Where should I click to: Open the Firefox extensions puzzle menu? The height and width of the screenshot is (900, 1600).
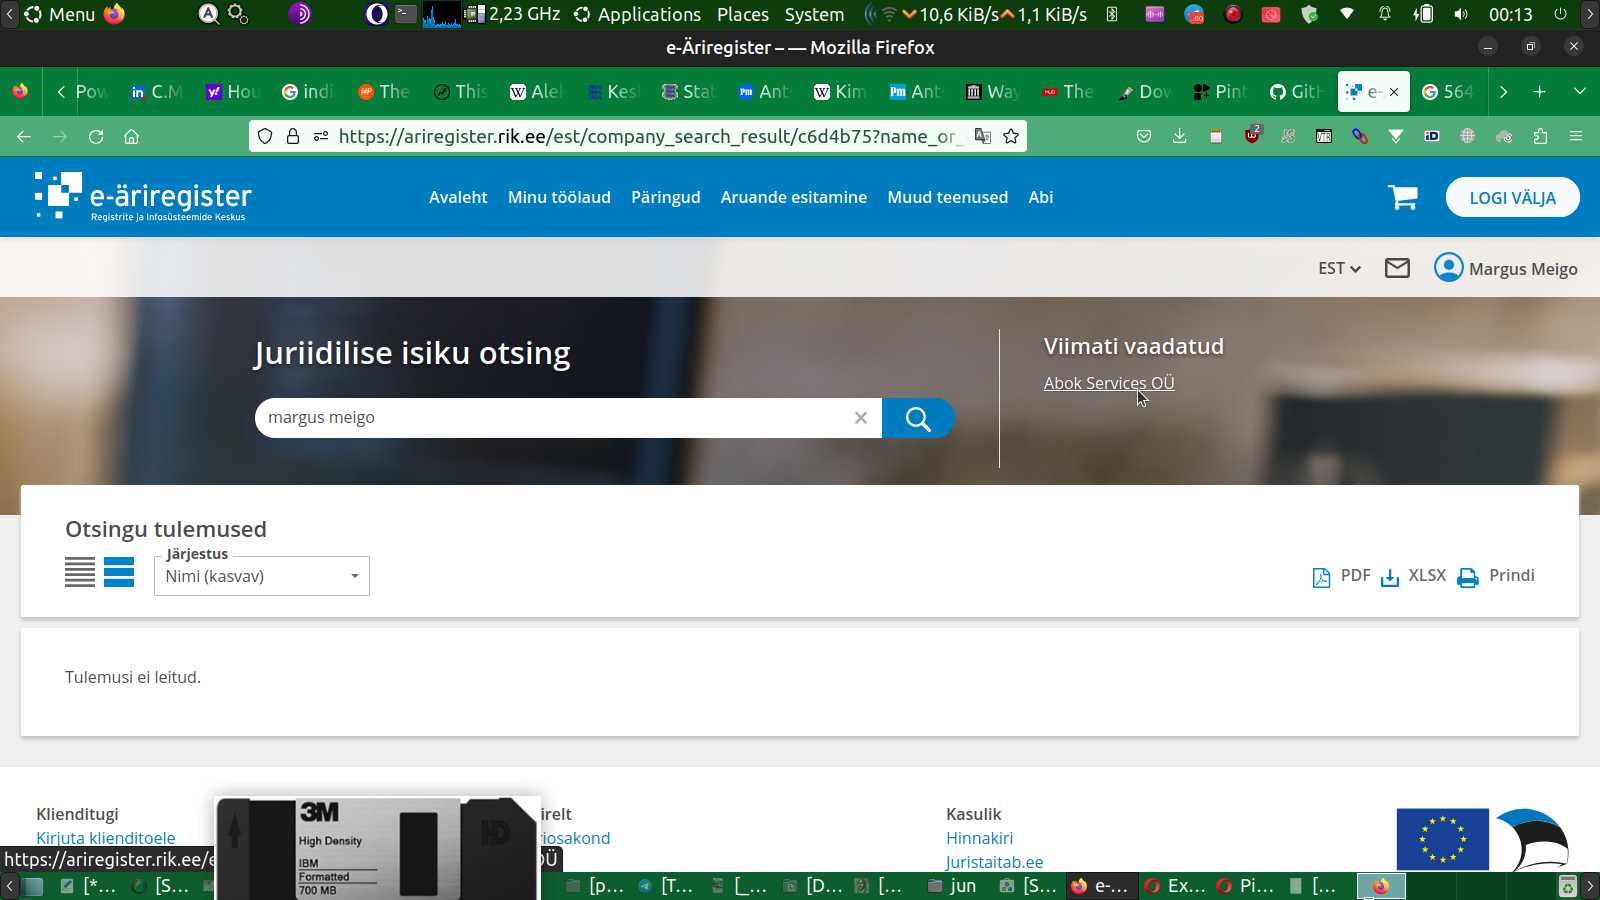1540,136
